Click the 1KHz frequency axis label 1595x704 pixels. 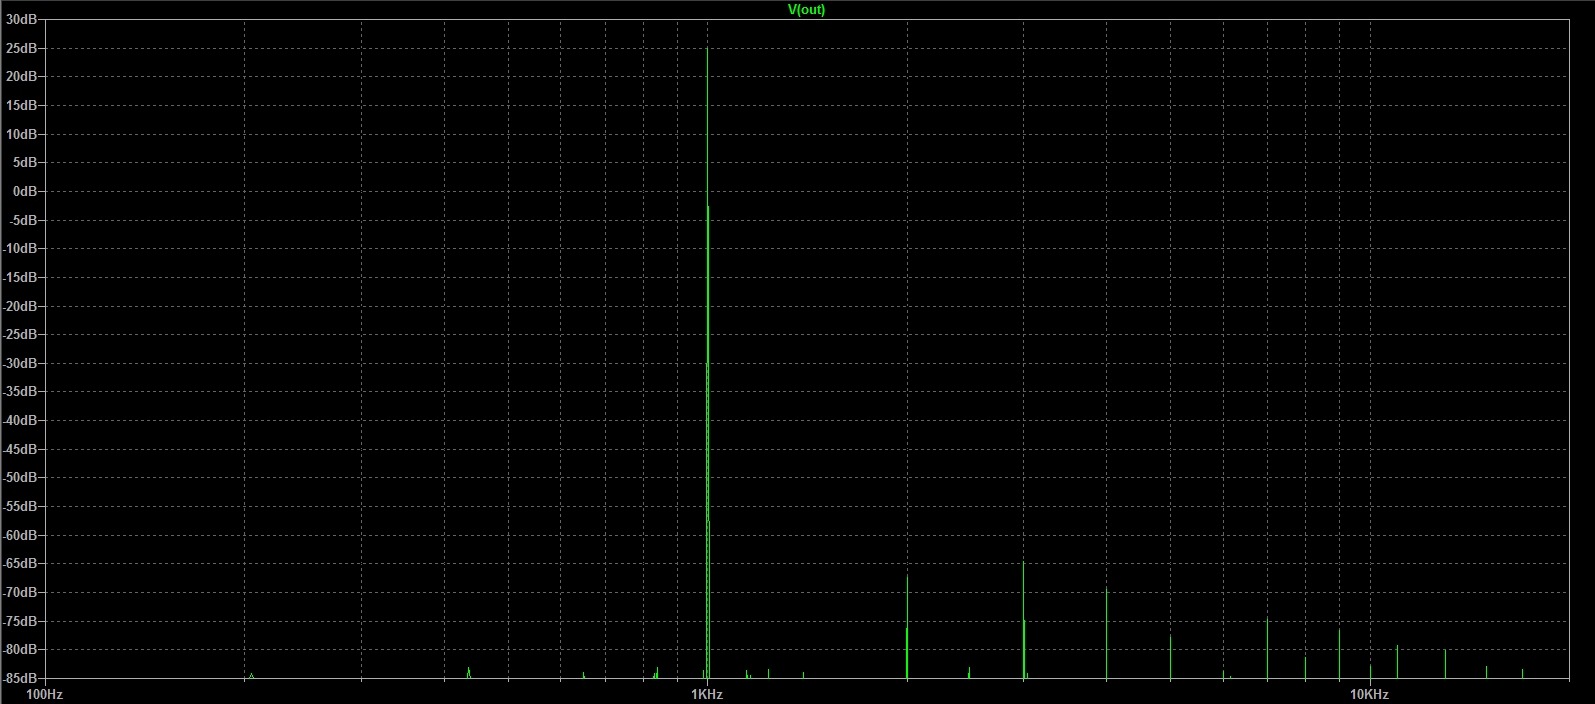point(706,694)
